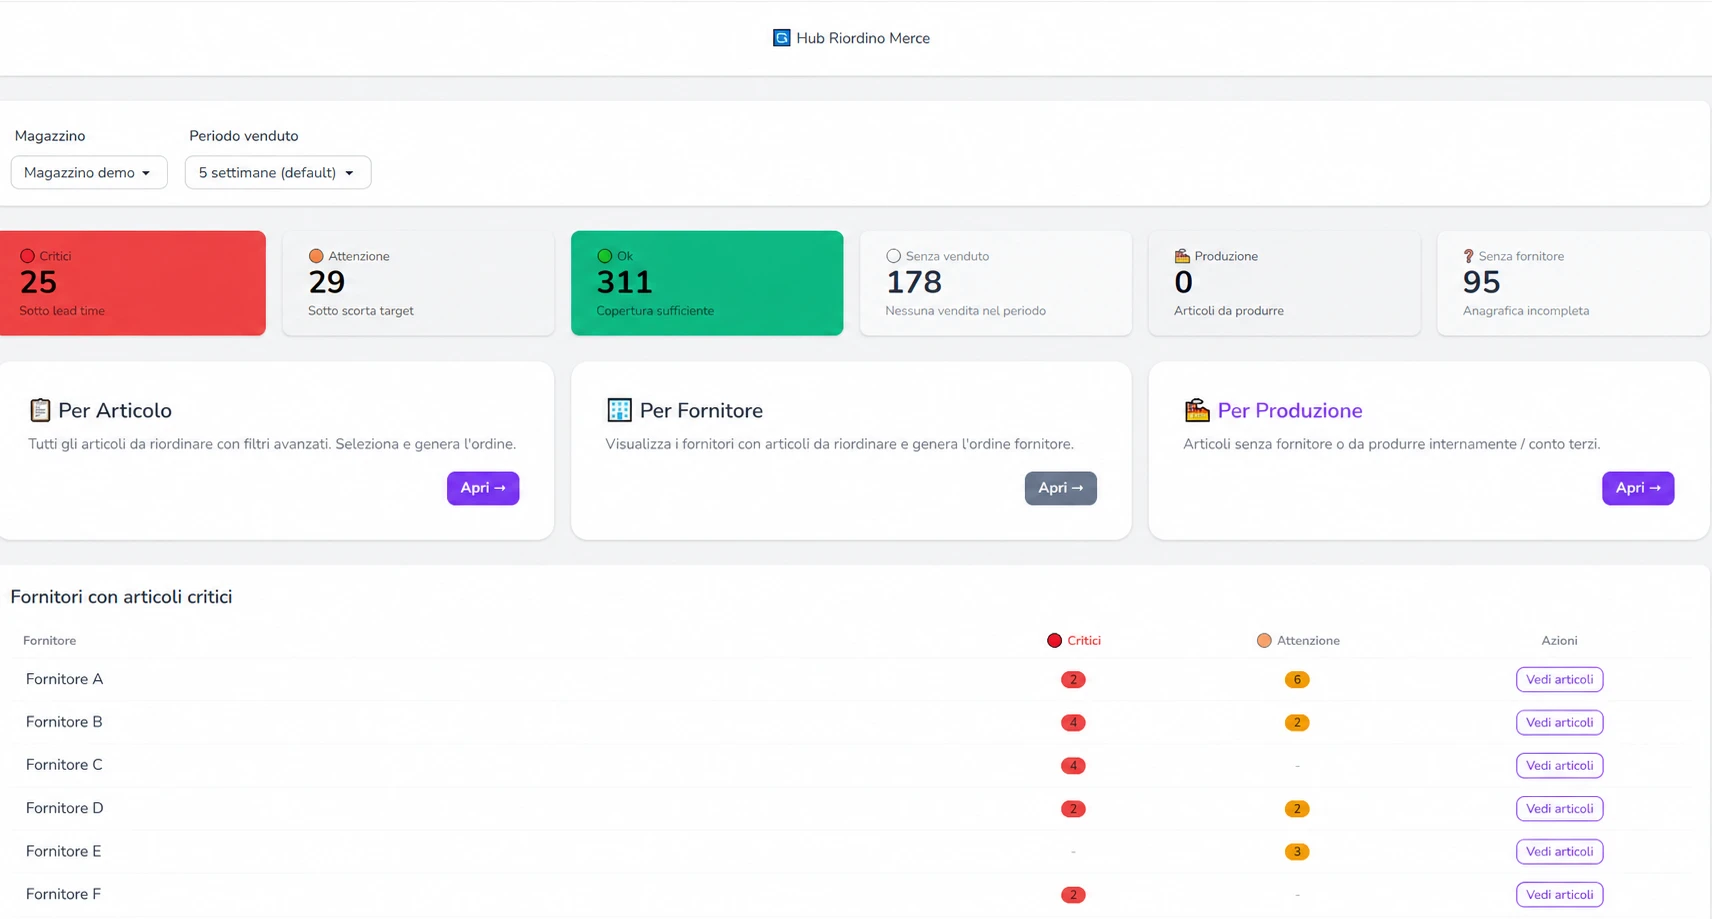Image resolution: width=1712 pixels, height=919 pixels.
Task: Click the factory icon in Produzione card
Action: [x=1182, y=256]
